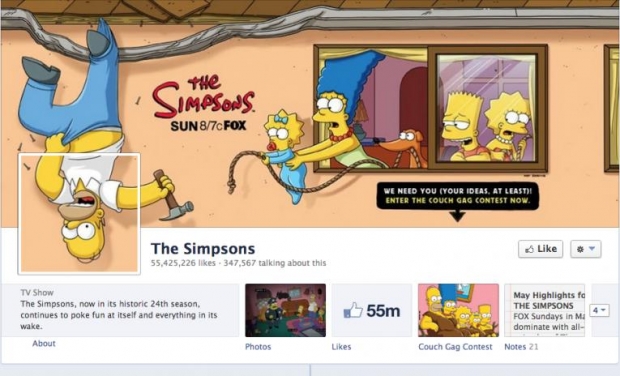Open the Photos thumbnail tile

coord(285,310)
